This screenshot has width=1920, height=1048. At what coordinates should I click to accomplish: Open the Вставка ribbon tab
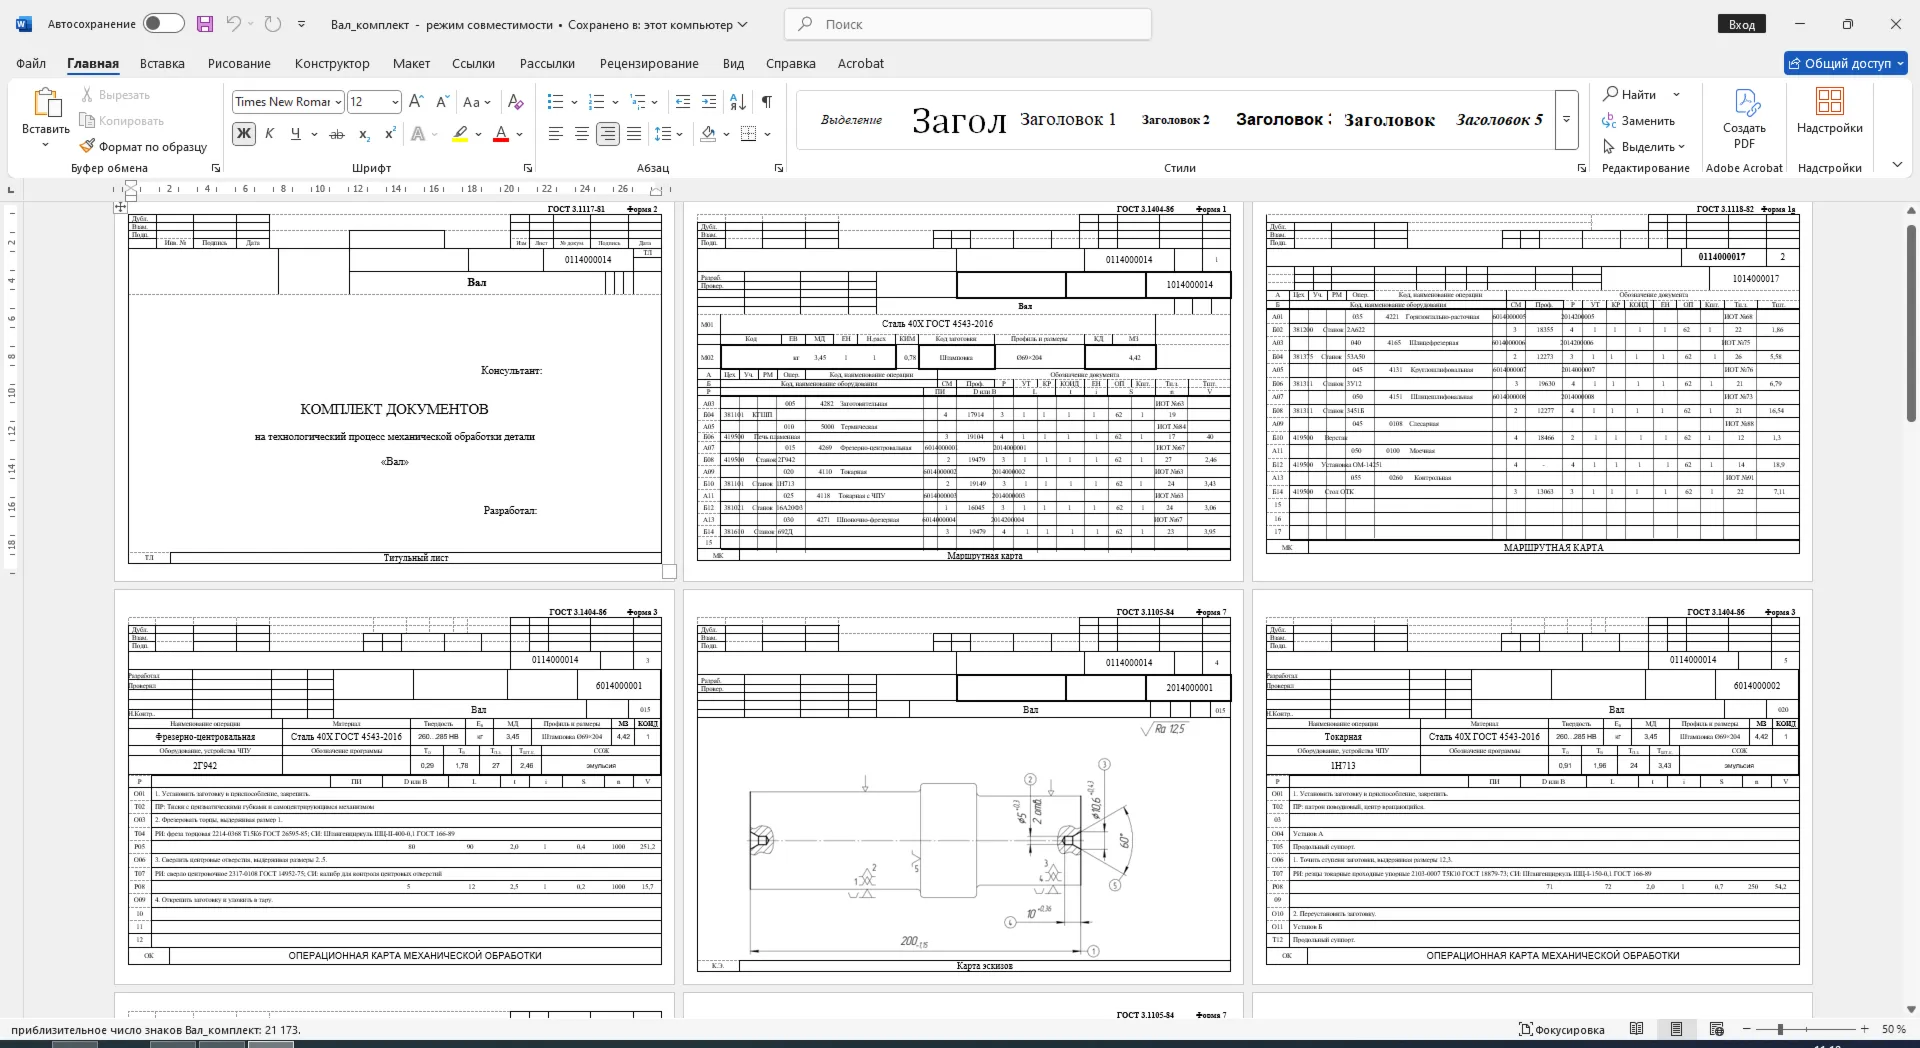coord(162,63)
